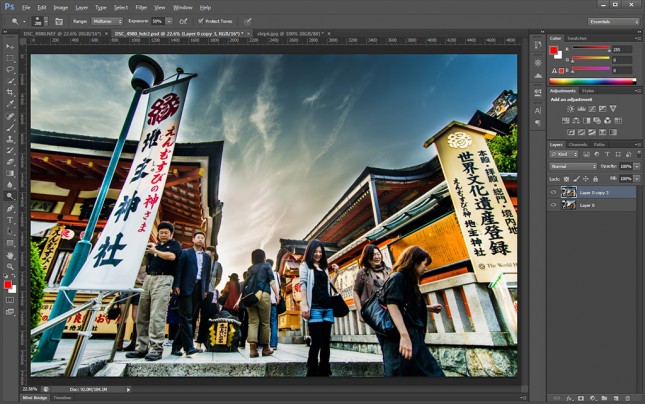645x404 pixels.
Task: Add a Photo Filter adjustment
Action: 597,121
